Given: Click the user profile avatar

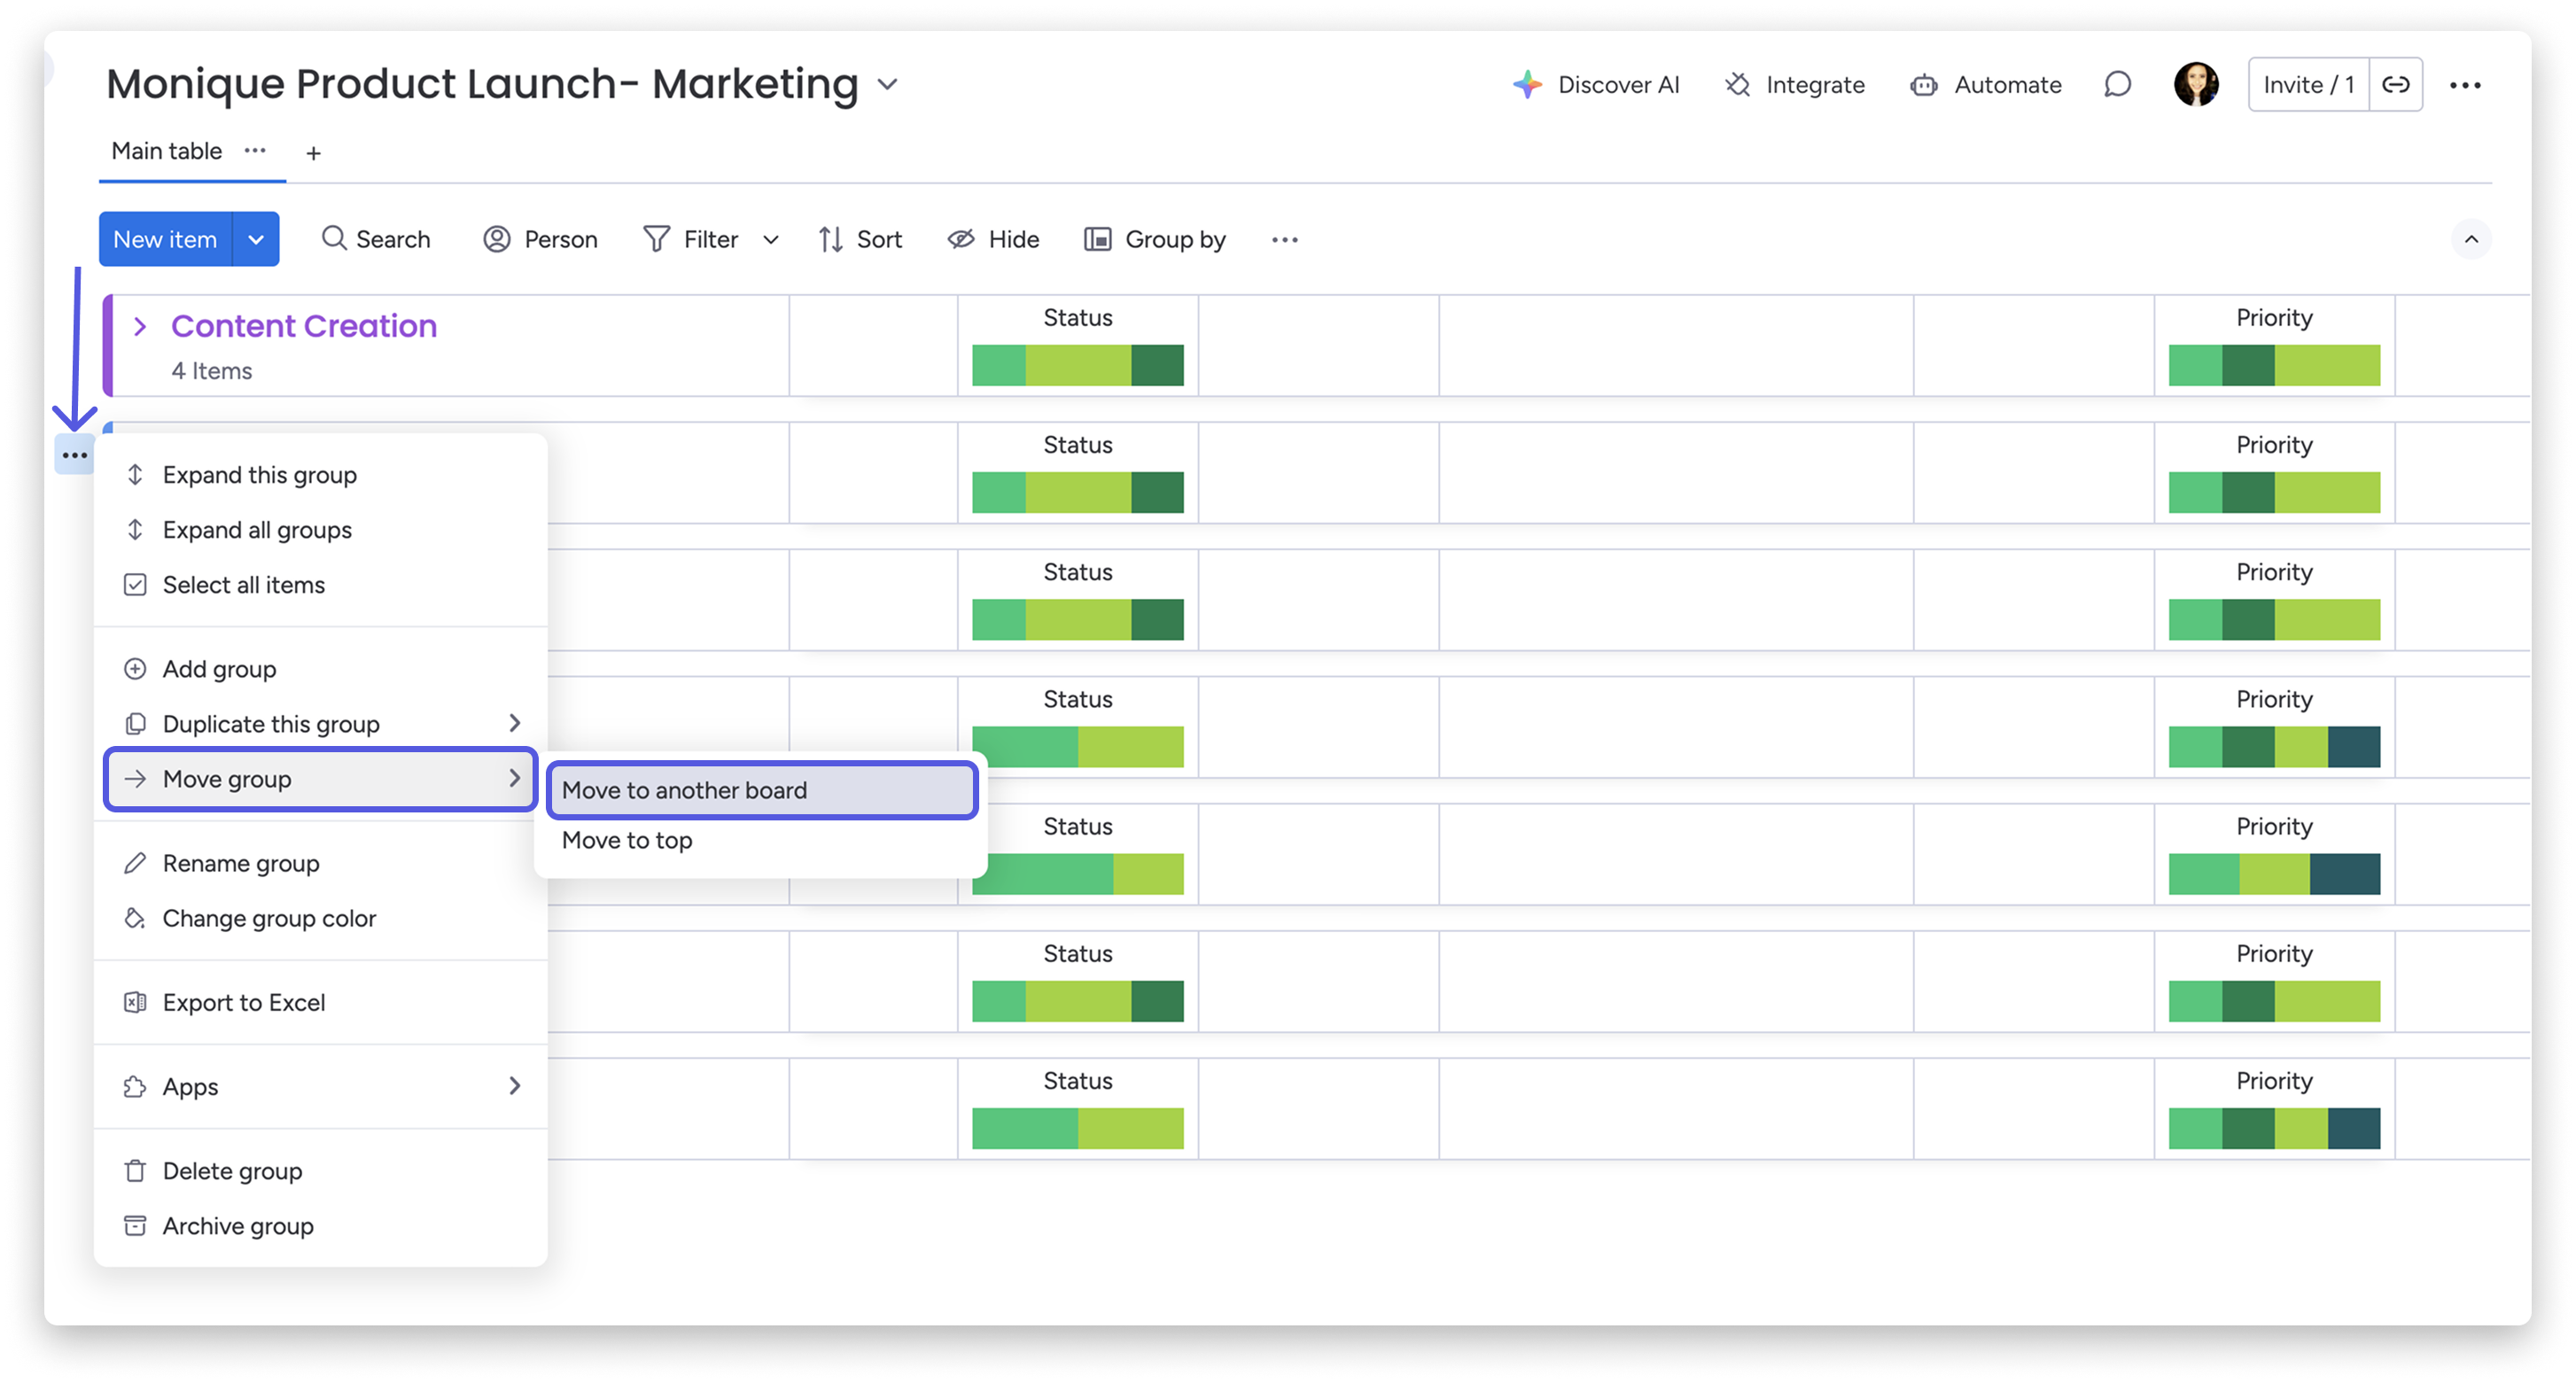Looking at the screenshot, I should point(2196,85).
